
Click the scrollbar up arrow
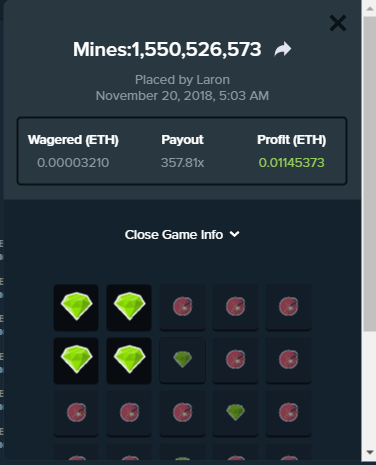tap(369, 8)
